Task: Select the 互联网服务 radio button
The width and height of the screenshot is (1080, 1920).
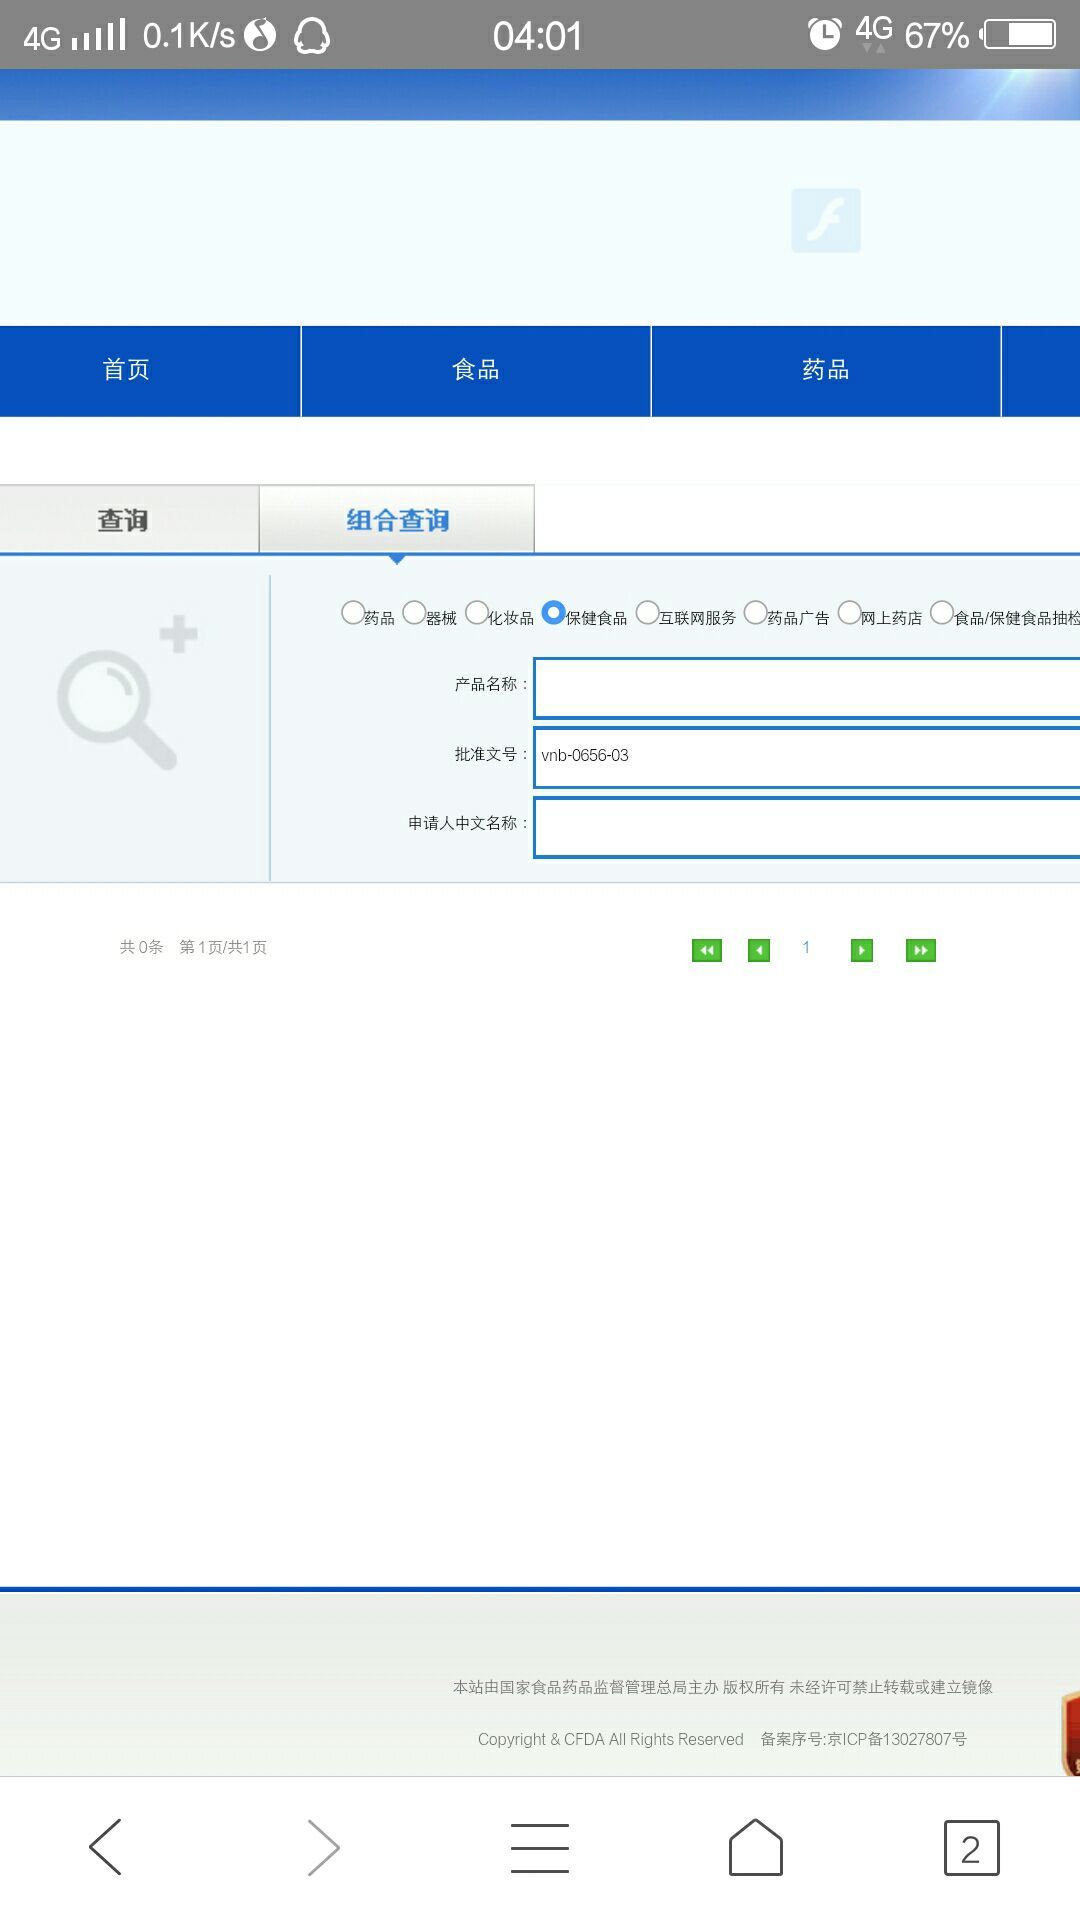Action: 648,612
